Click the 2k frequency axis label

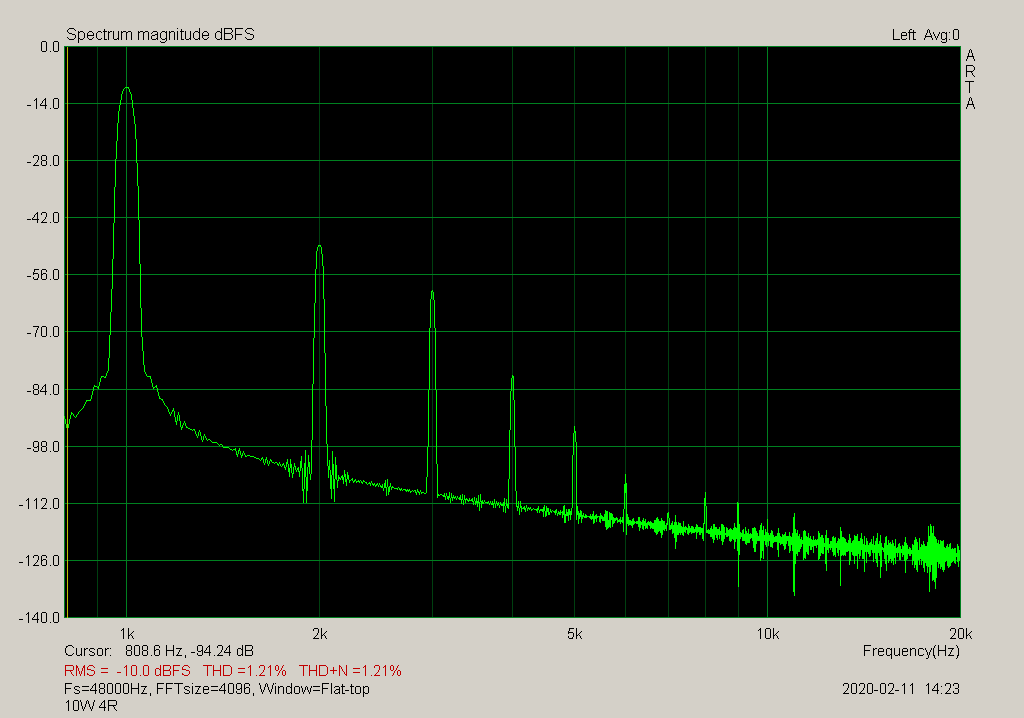[x=319, y=634]
